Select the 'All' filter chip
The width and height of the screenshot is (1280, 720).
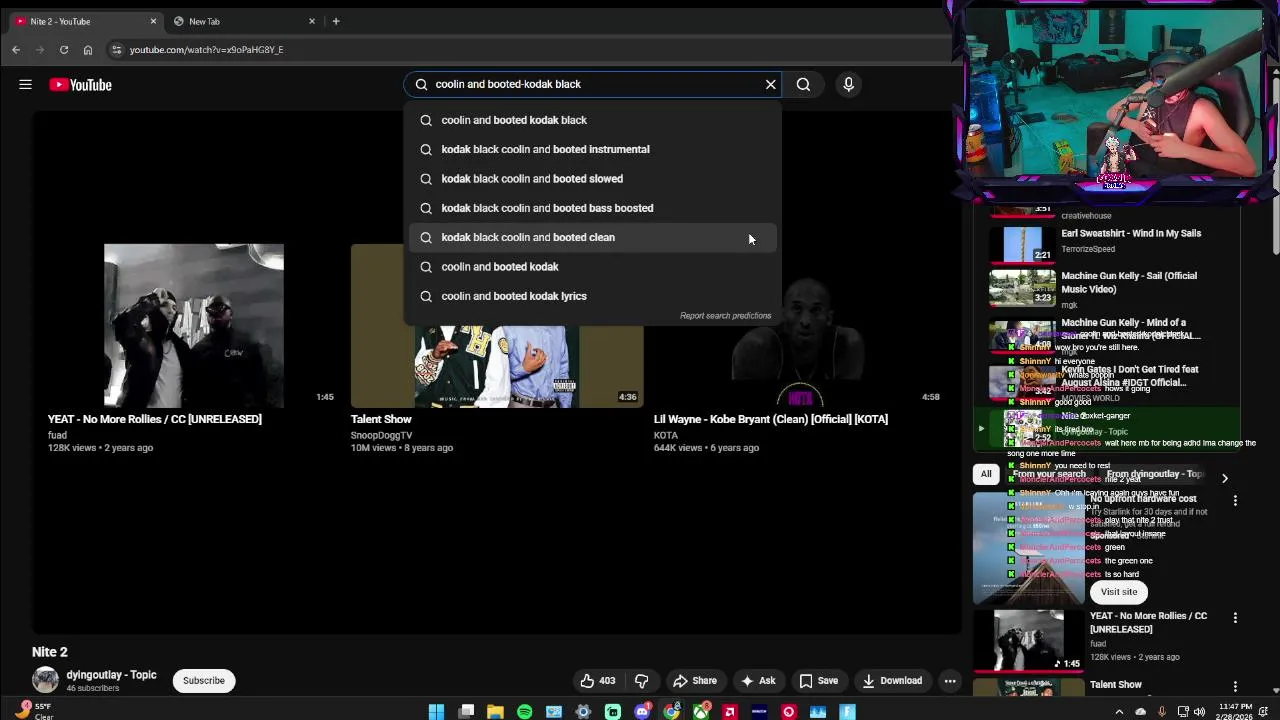point(986,474)
